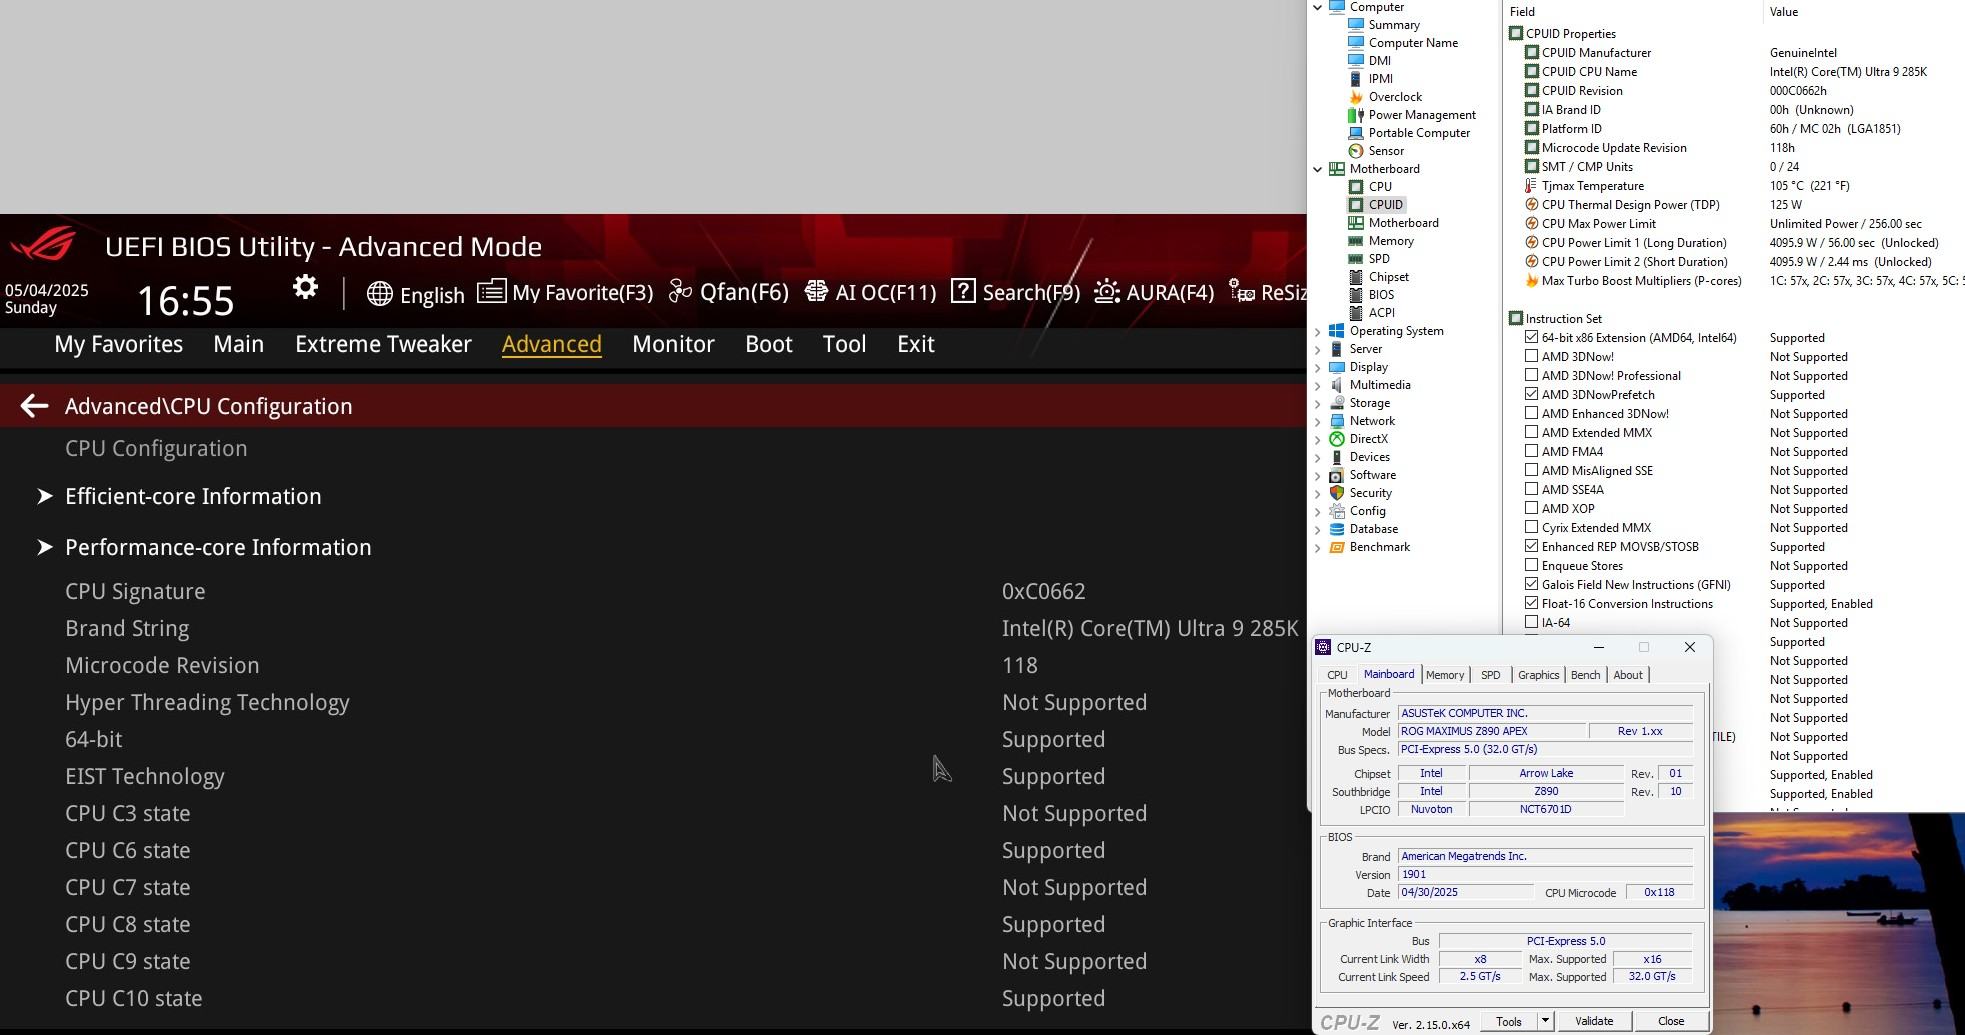Switch to CPU-Z Memory tab
Image resolution: width=1965 pixels, height=1035 pixels.
(x=1445, y=675)
